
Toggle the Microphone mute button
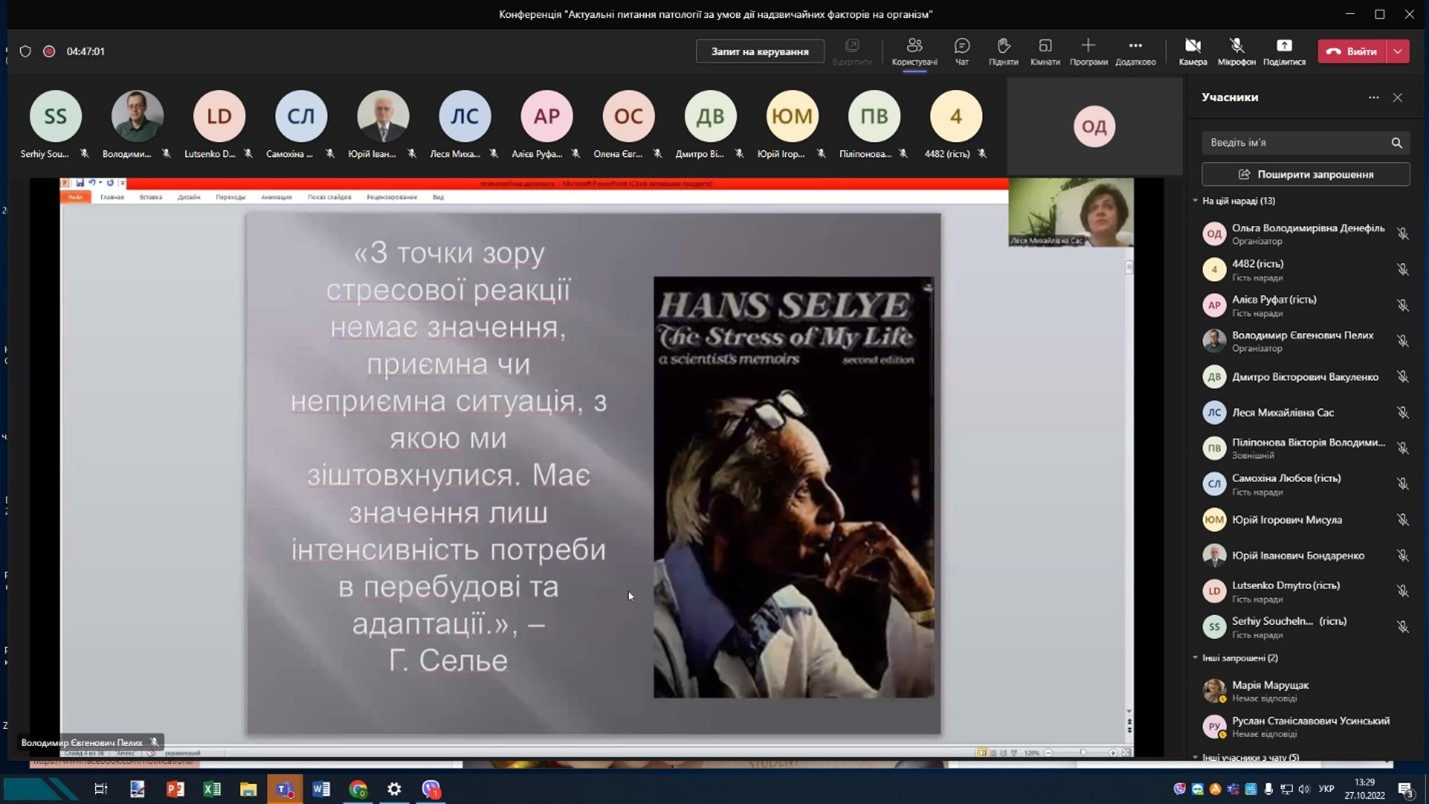coord(1236,46)
